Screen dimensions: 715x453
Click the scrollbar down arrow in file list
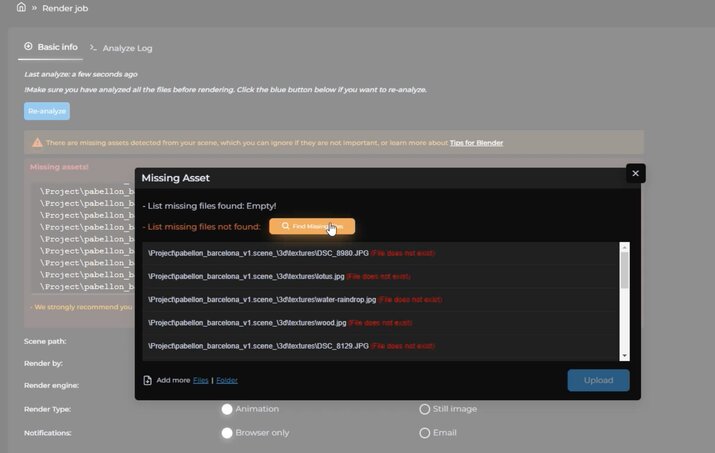point(625,355)
